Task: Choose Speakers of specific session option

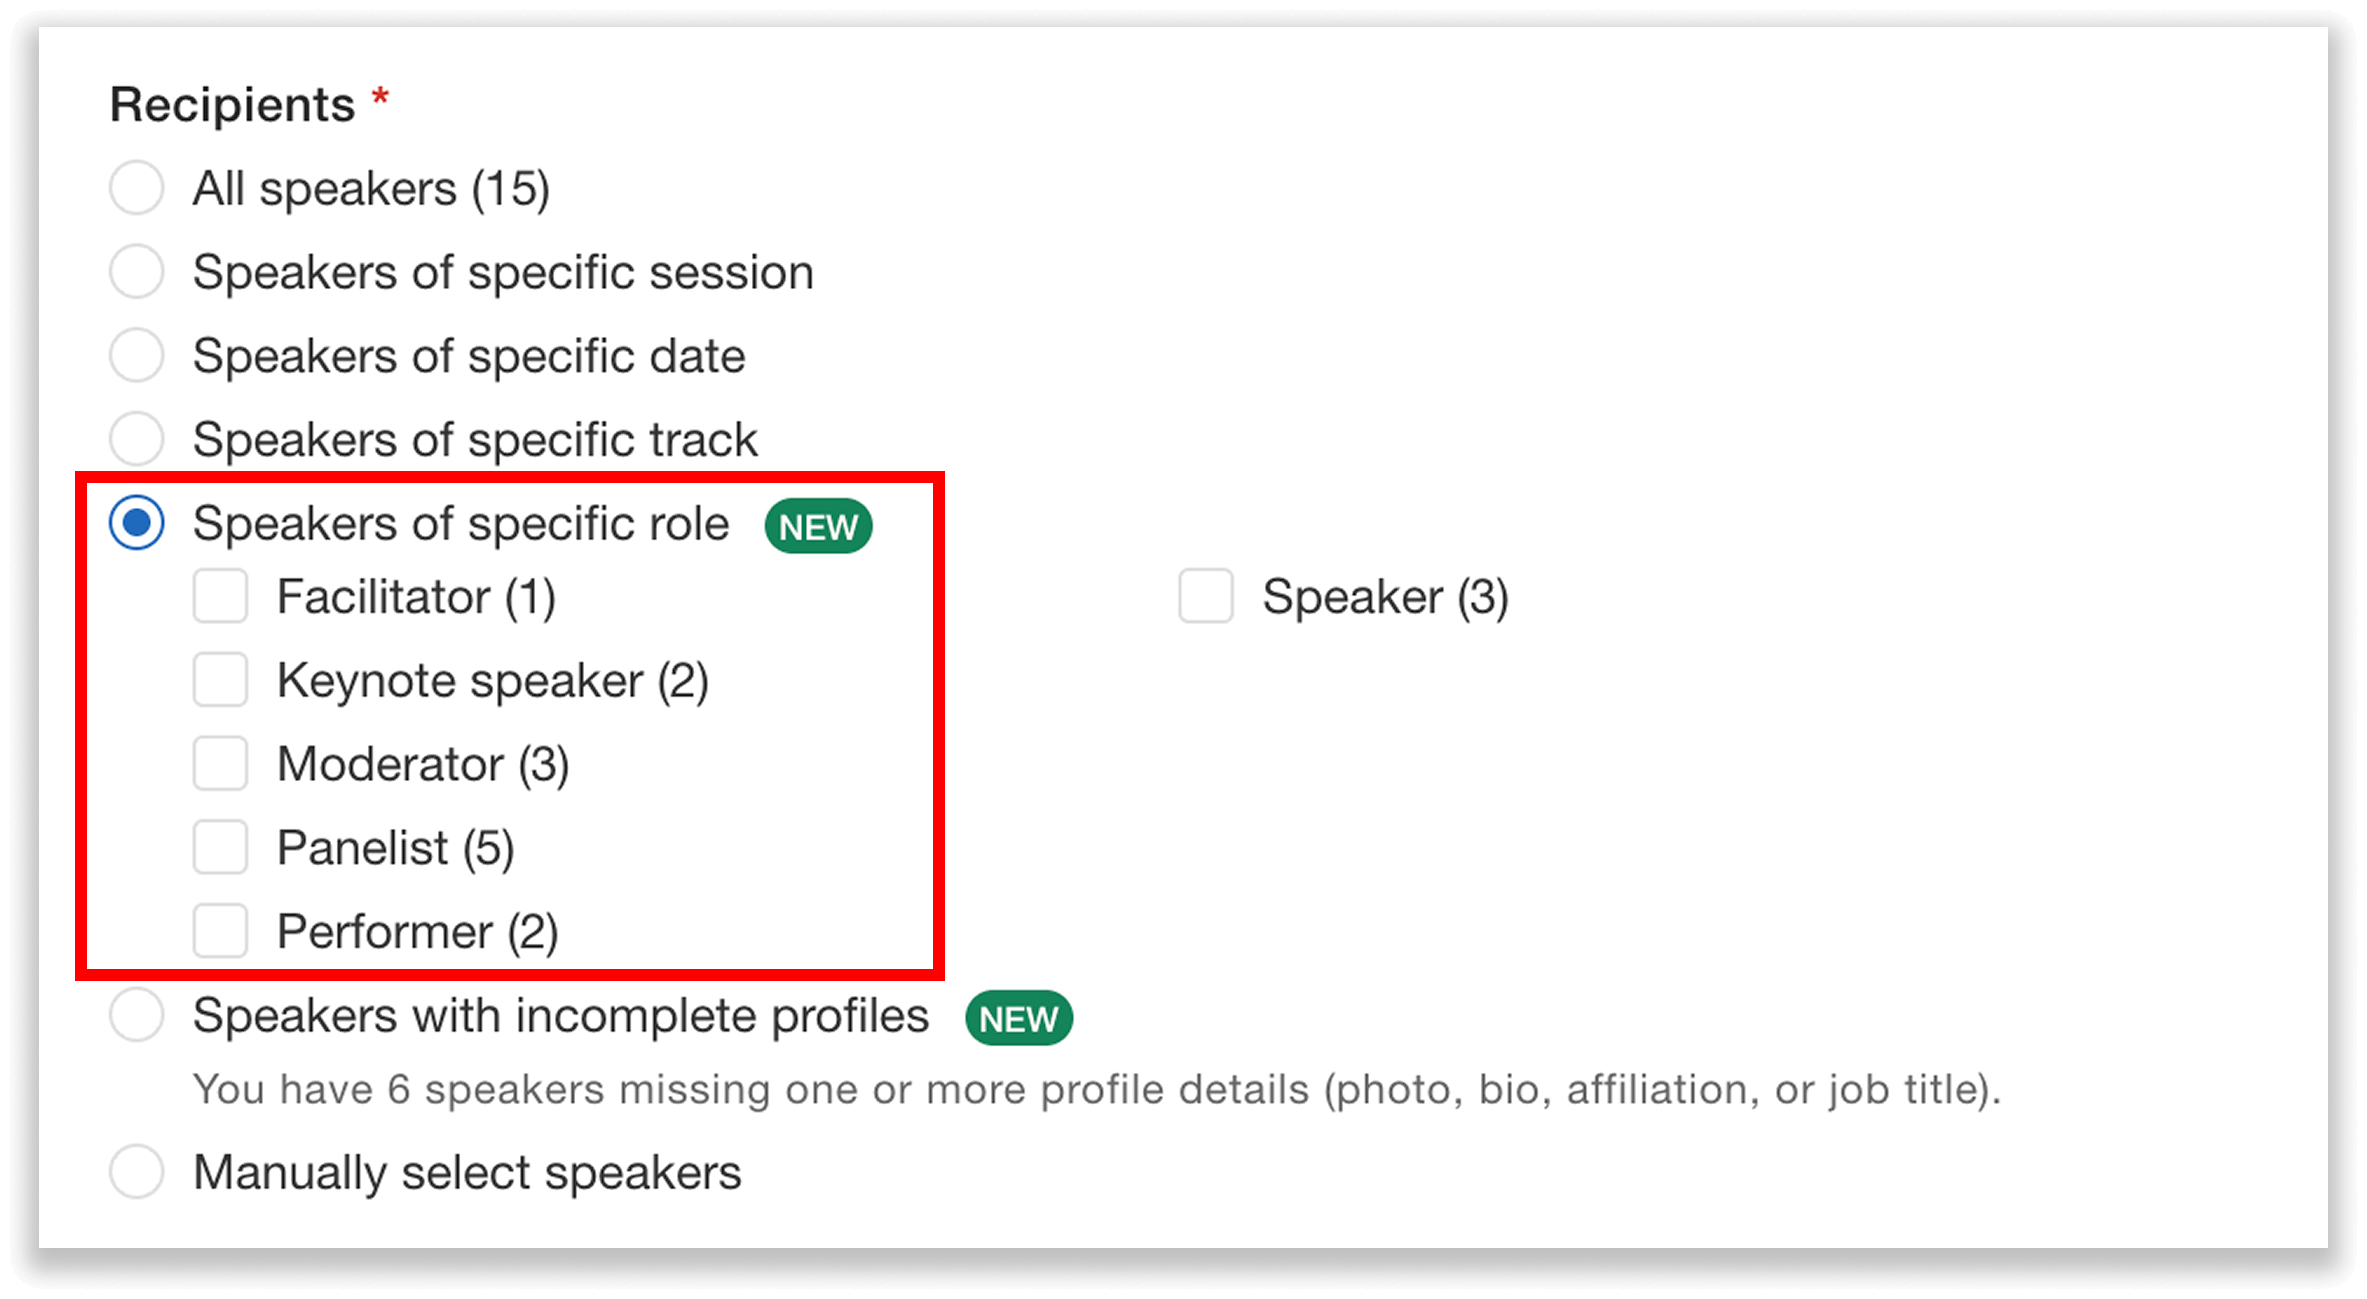Action: [x=136, y=271]
